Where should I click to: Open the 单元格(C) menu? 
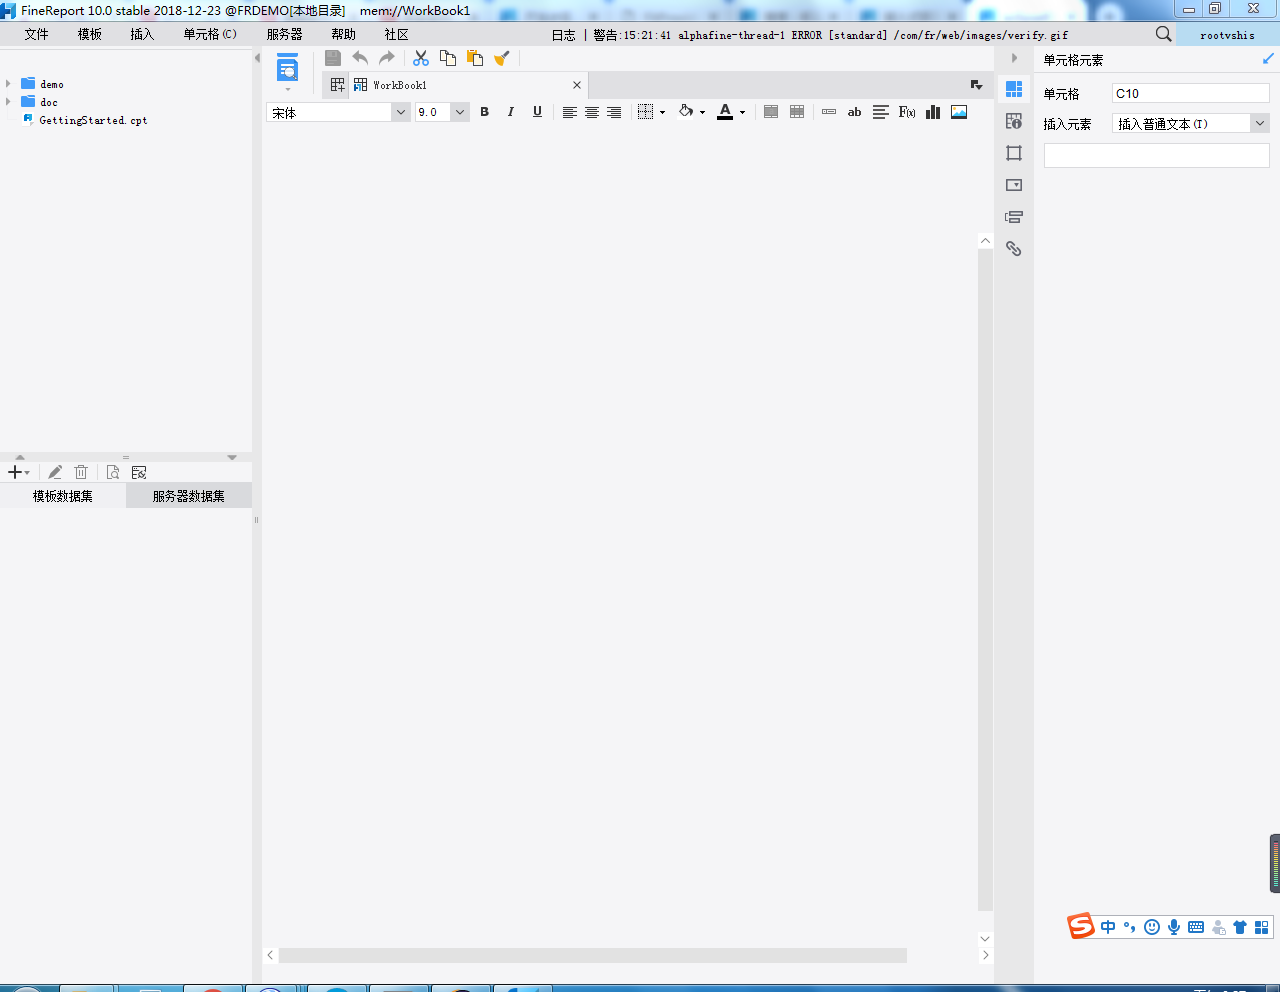[x=210, y=34]
